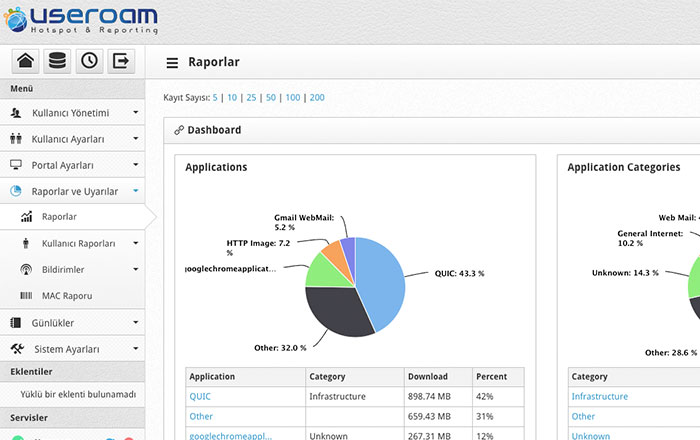Screen dimensions: 700x440
Task: Select Raporlar submenu item
Action: pyautogui.click(x=72, y=217)
